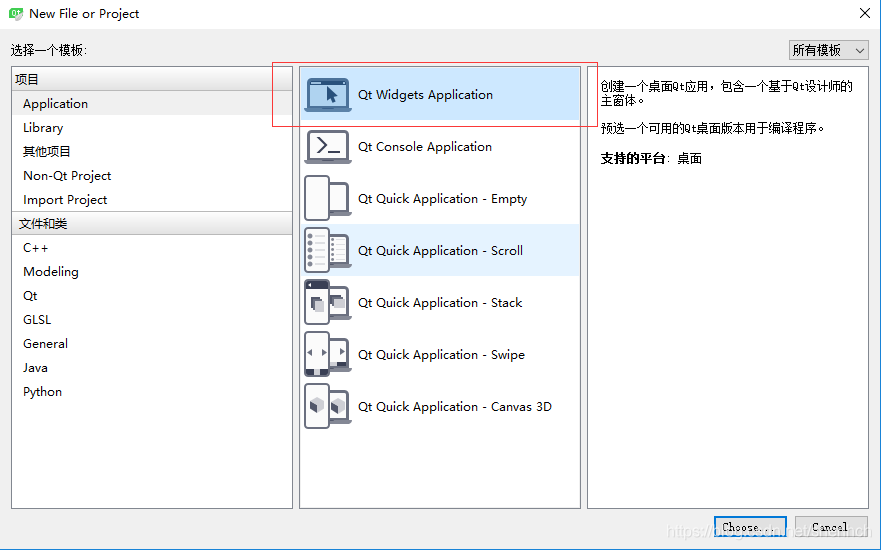The image size is (881, 550).
Task: Click the Qt Quick Application Empty icon
Action: [328, 198]
